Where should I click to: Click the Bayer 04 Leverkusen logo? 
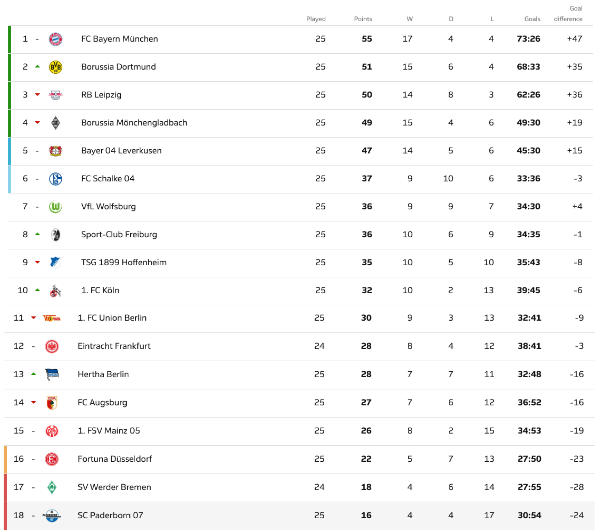(x=55, y=151)
